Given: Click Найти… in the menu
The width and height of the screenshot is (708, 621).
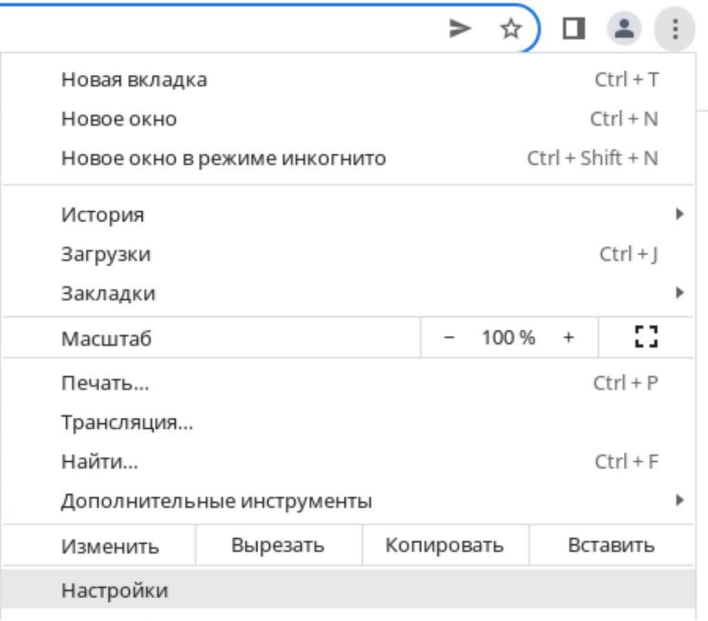Looking at the screenshot, I should (x=348, y=461).
